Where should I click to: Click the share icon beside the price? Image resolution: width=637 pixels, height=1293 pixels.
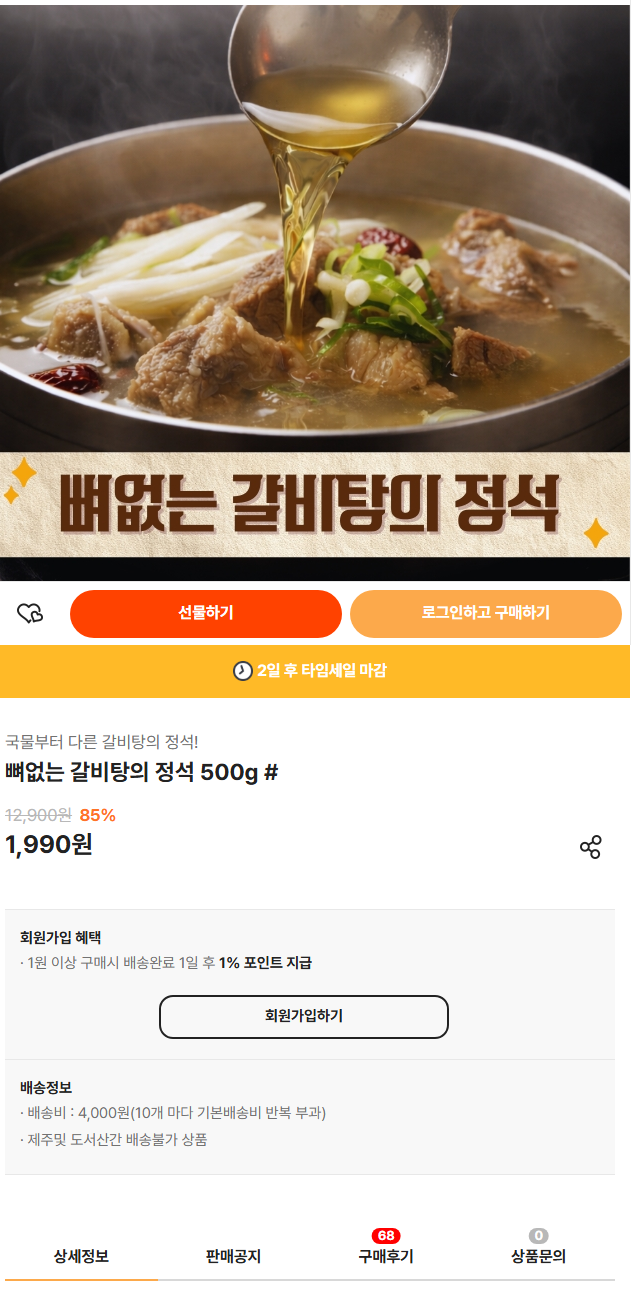590,847
